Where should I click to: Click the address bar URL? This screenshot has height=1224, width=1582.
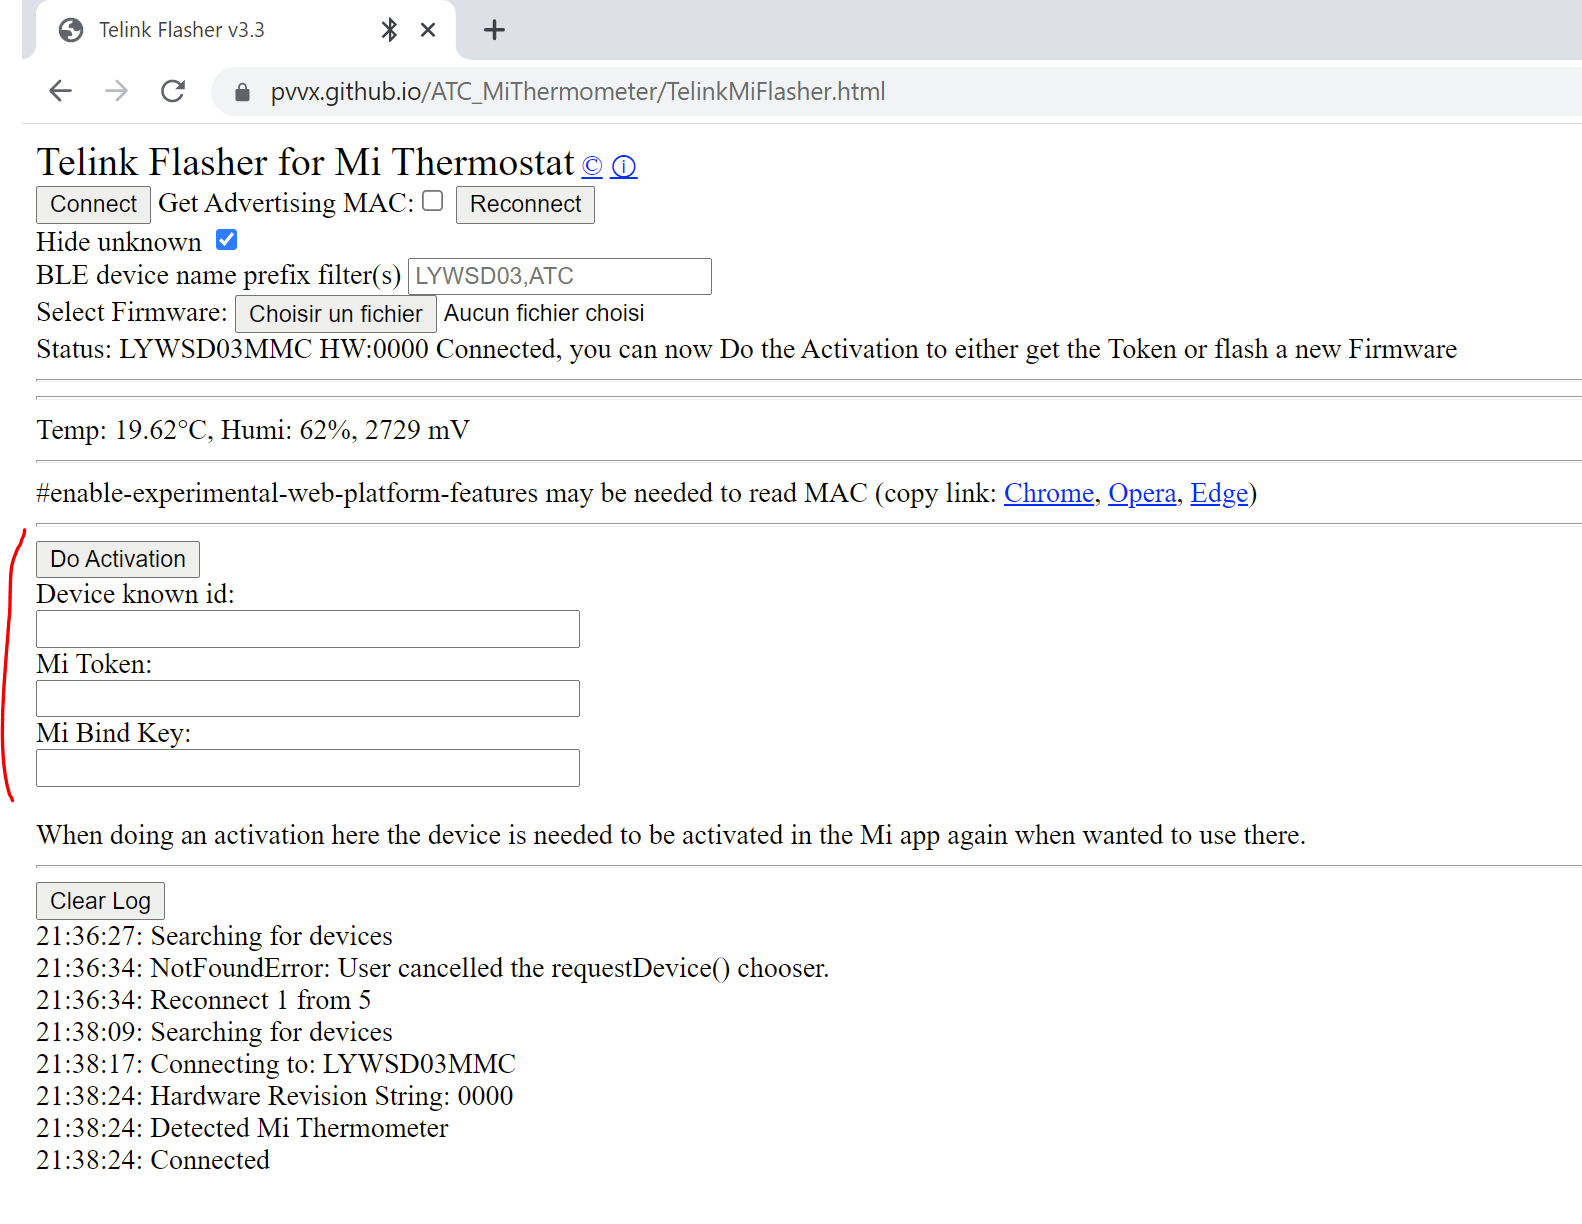point(578,92)
